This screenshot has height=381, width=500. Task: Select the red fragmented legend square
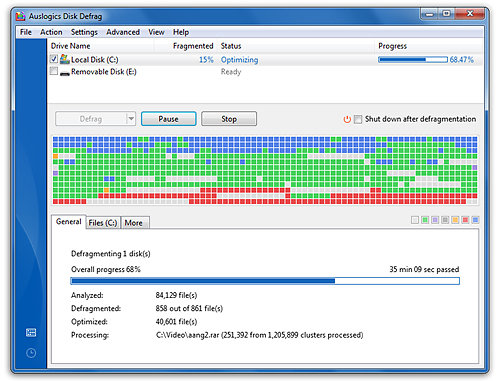coord(465,220)
